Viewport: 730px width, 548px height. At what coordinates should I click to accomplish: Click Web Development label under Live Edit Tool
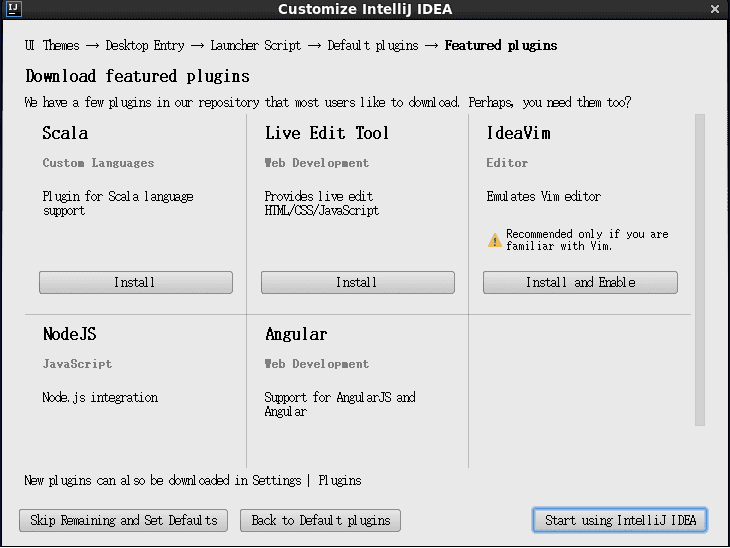pos(317,163)
